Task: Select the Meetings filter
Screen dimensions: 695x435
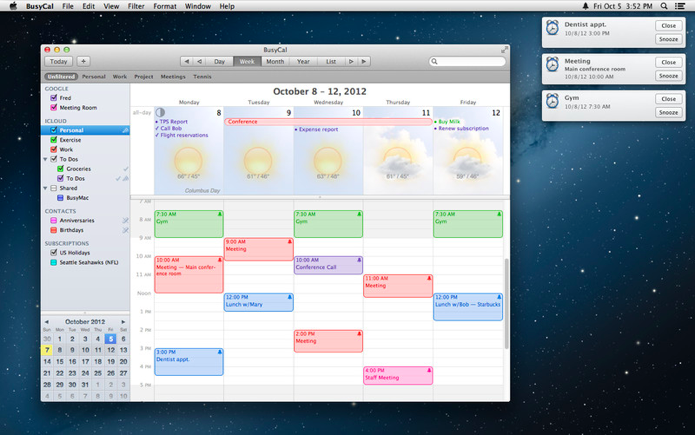Action: (173, 77)
